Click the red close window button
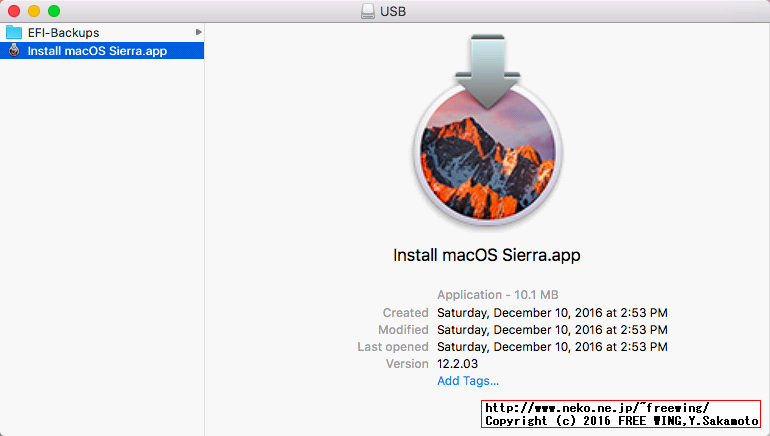 click(x=14, y=11)
